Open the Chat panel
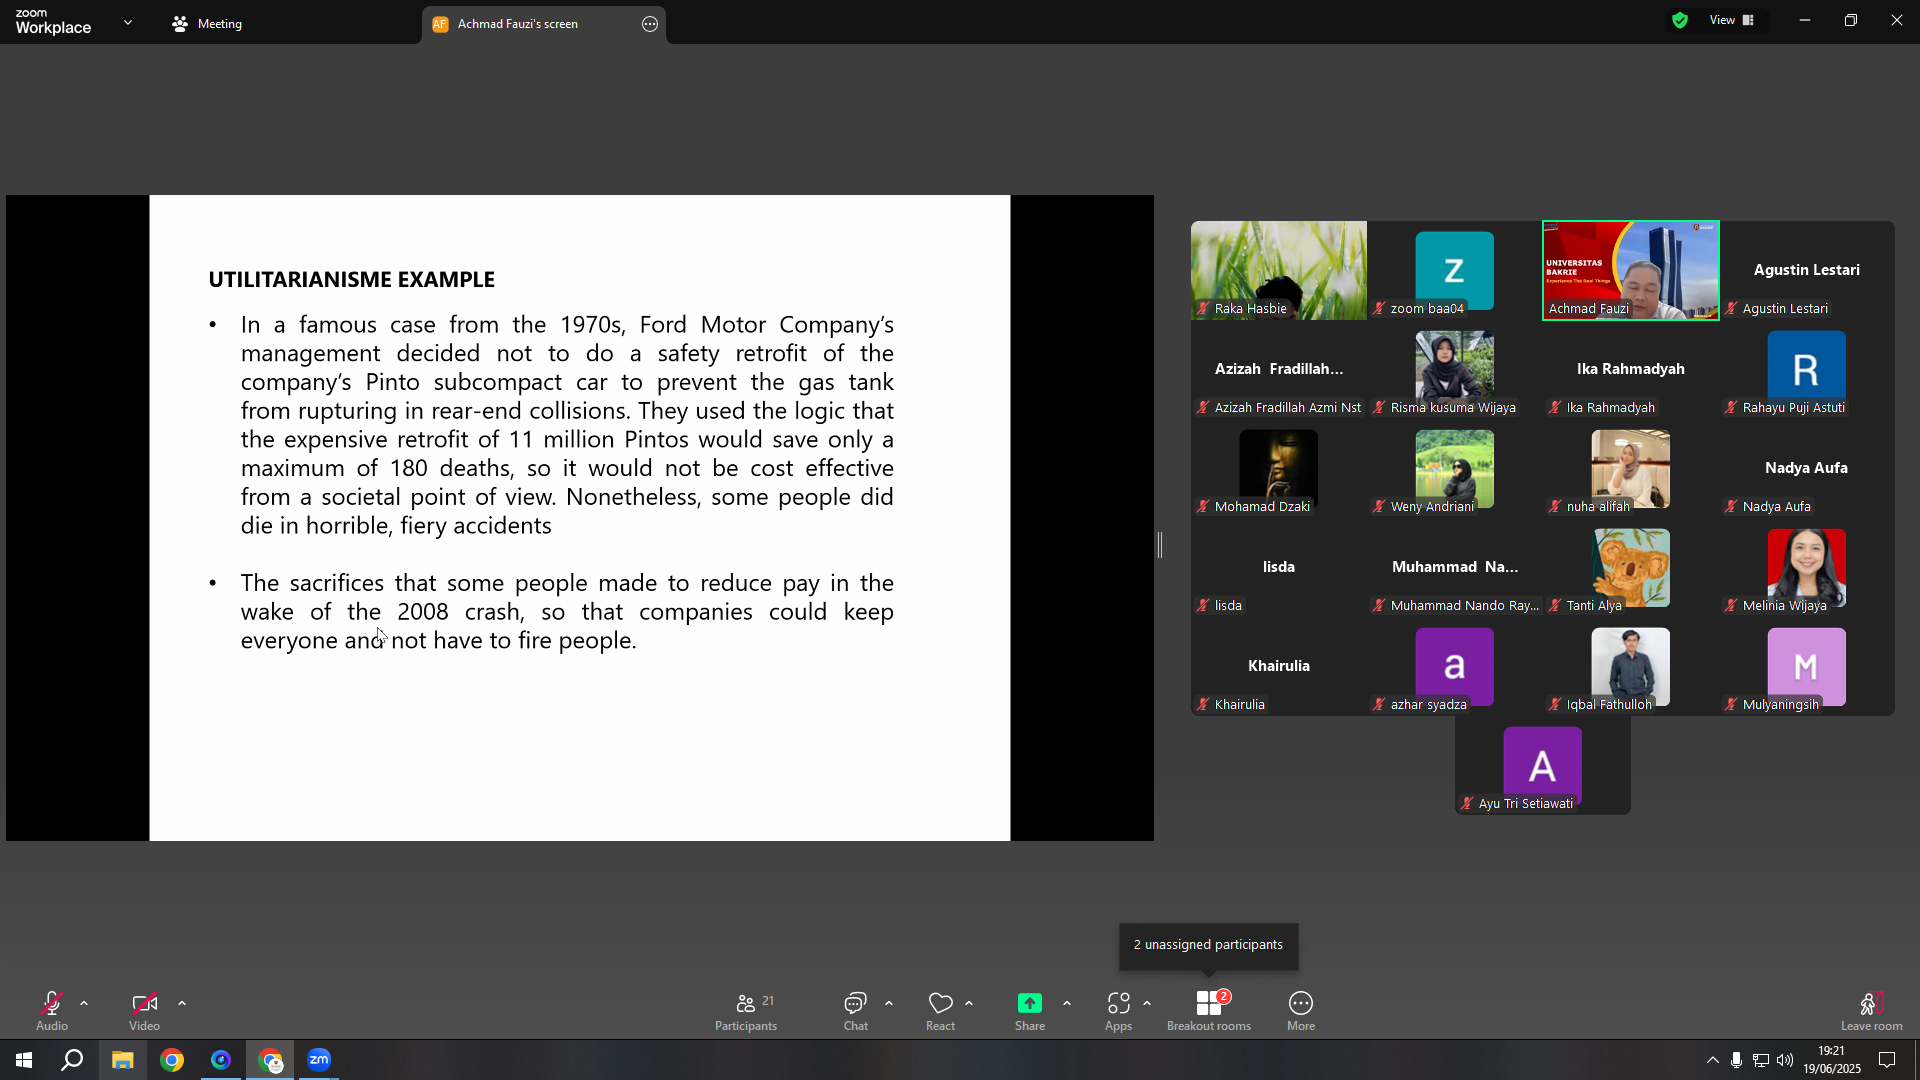 coord(856,1010)
